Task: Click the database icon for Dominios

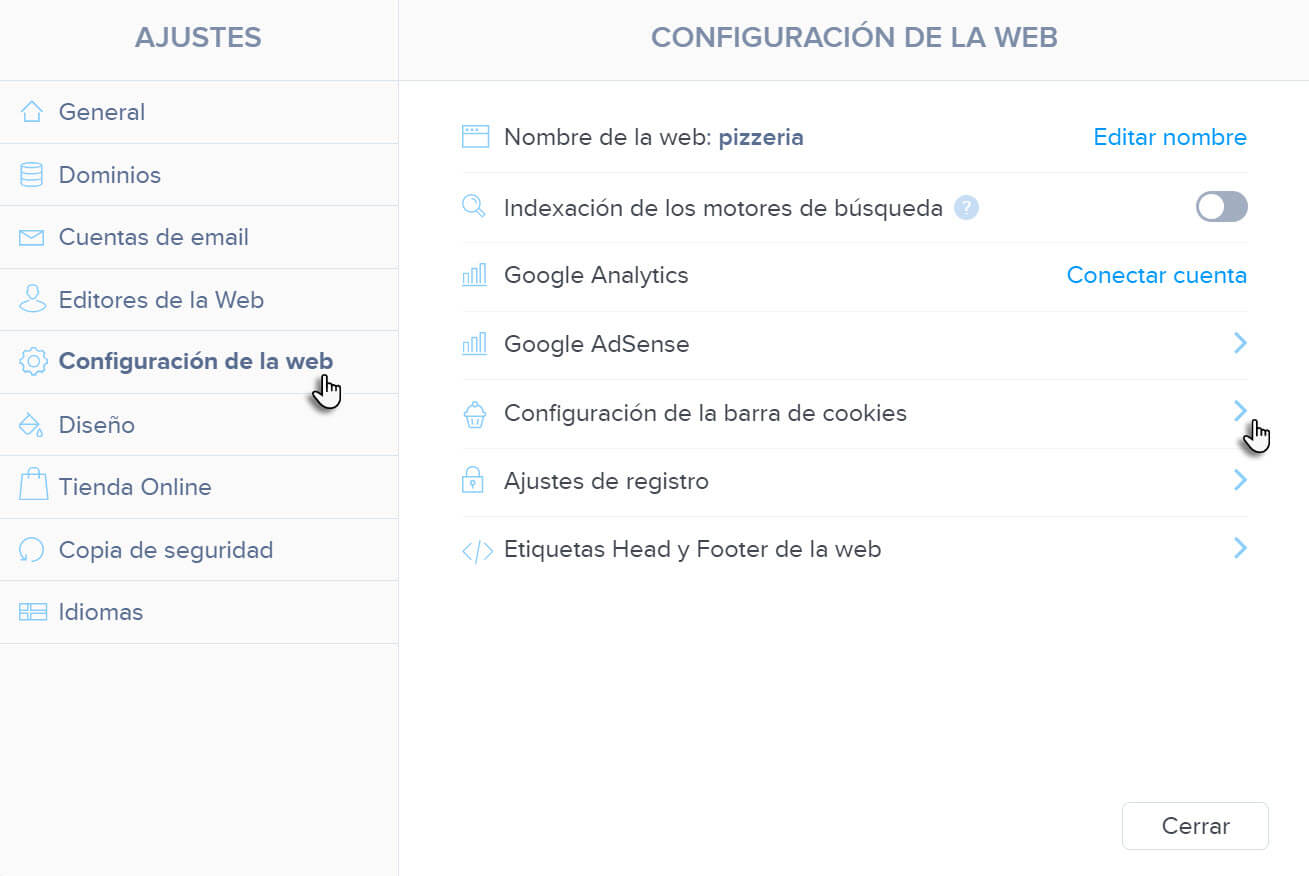Action: 32,175
